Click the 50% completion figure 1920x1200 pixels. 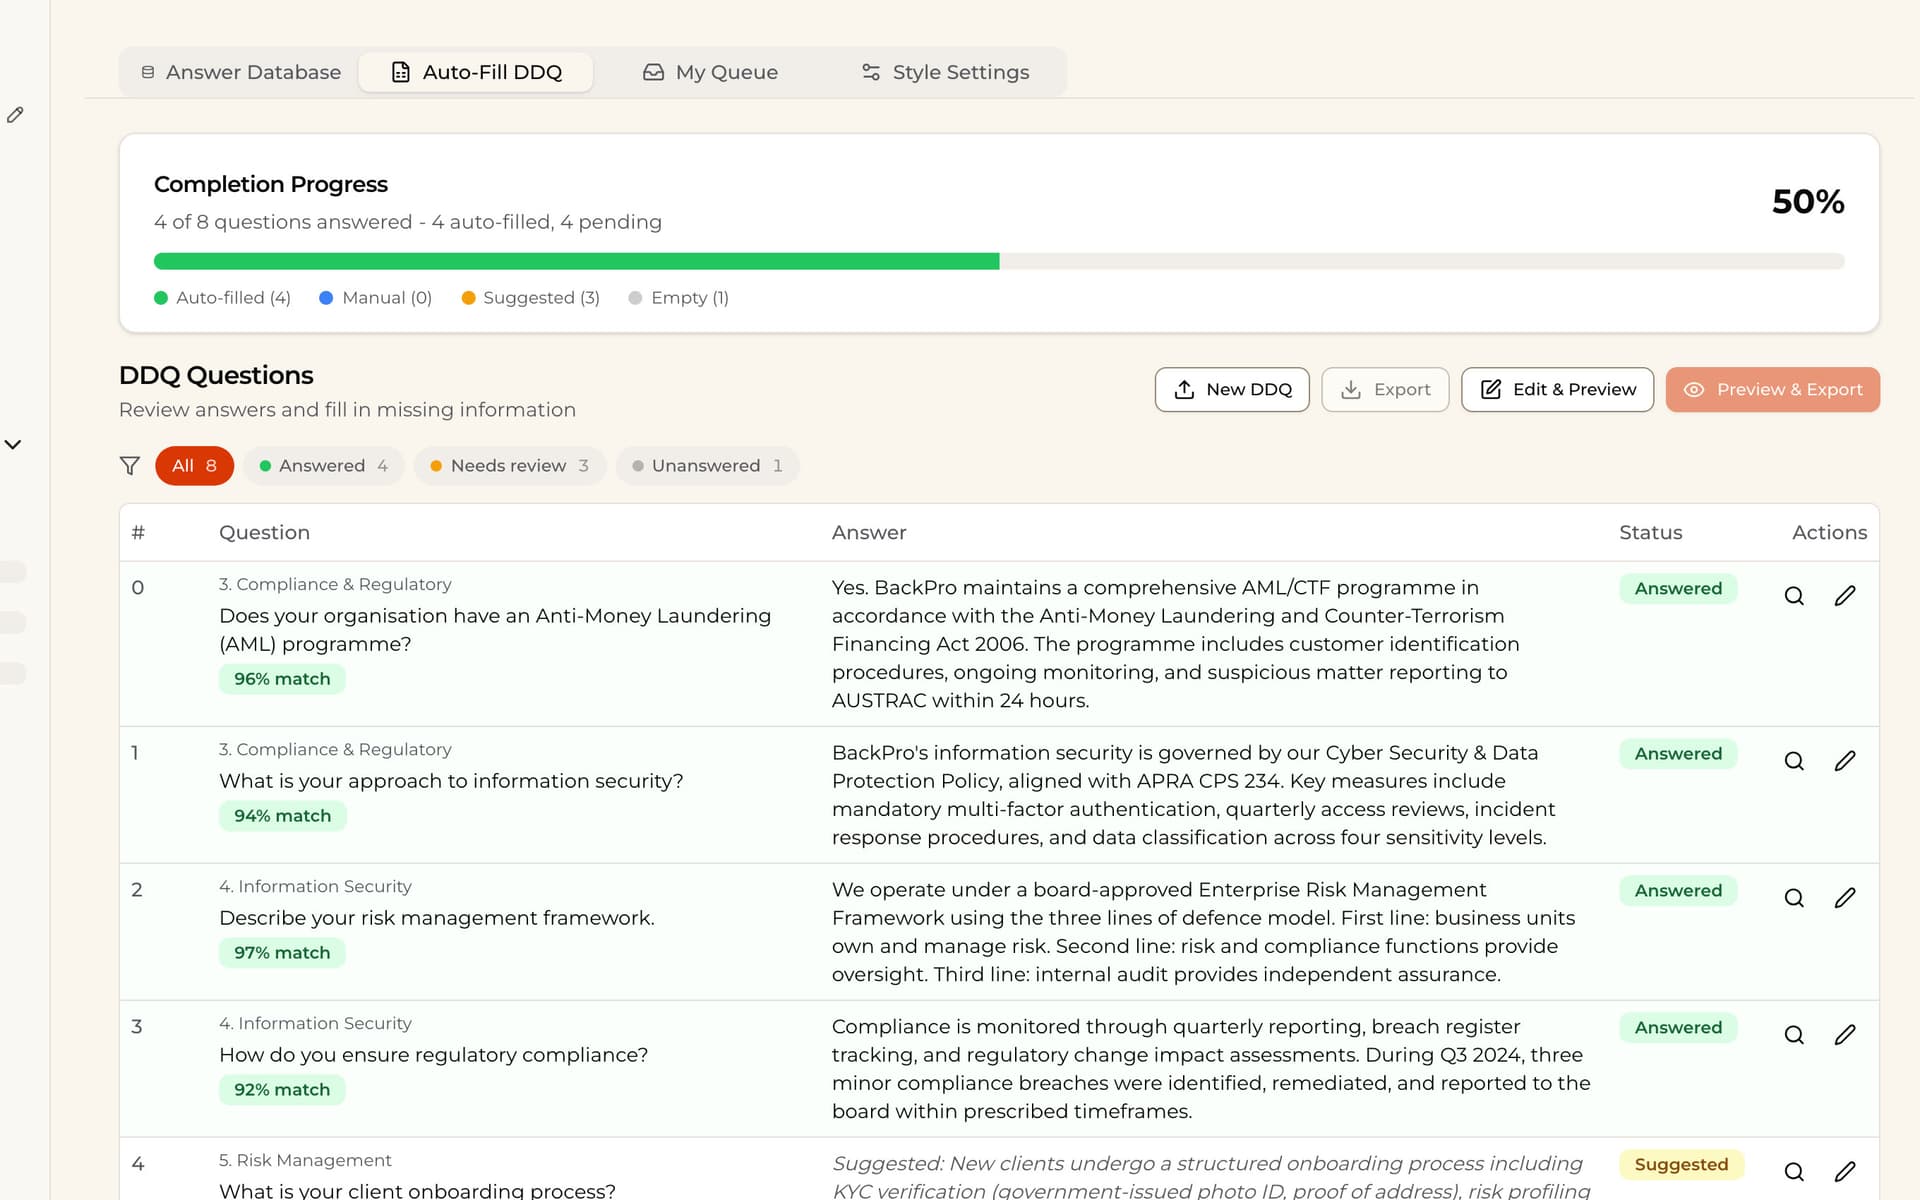tap(1808, 202)
